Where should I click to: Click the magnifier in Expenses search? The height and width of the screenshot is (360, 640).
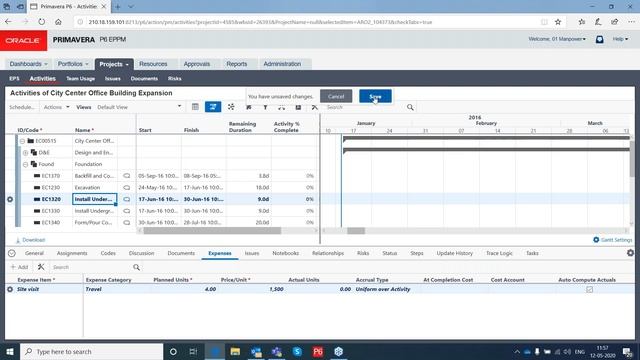point(136,267)
